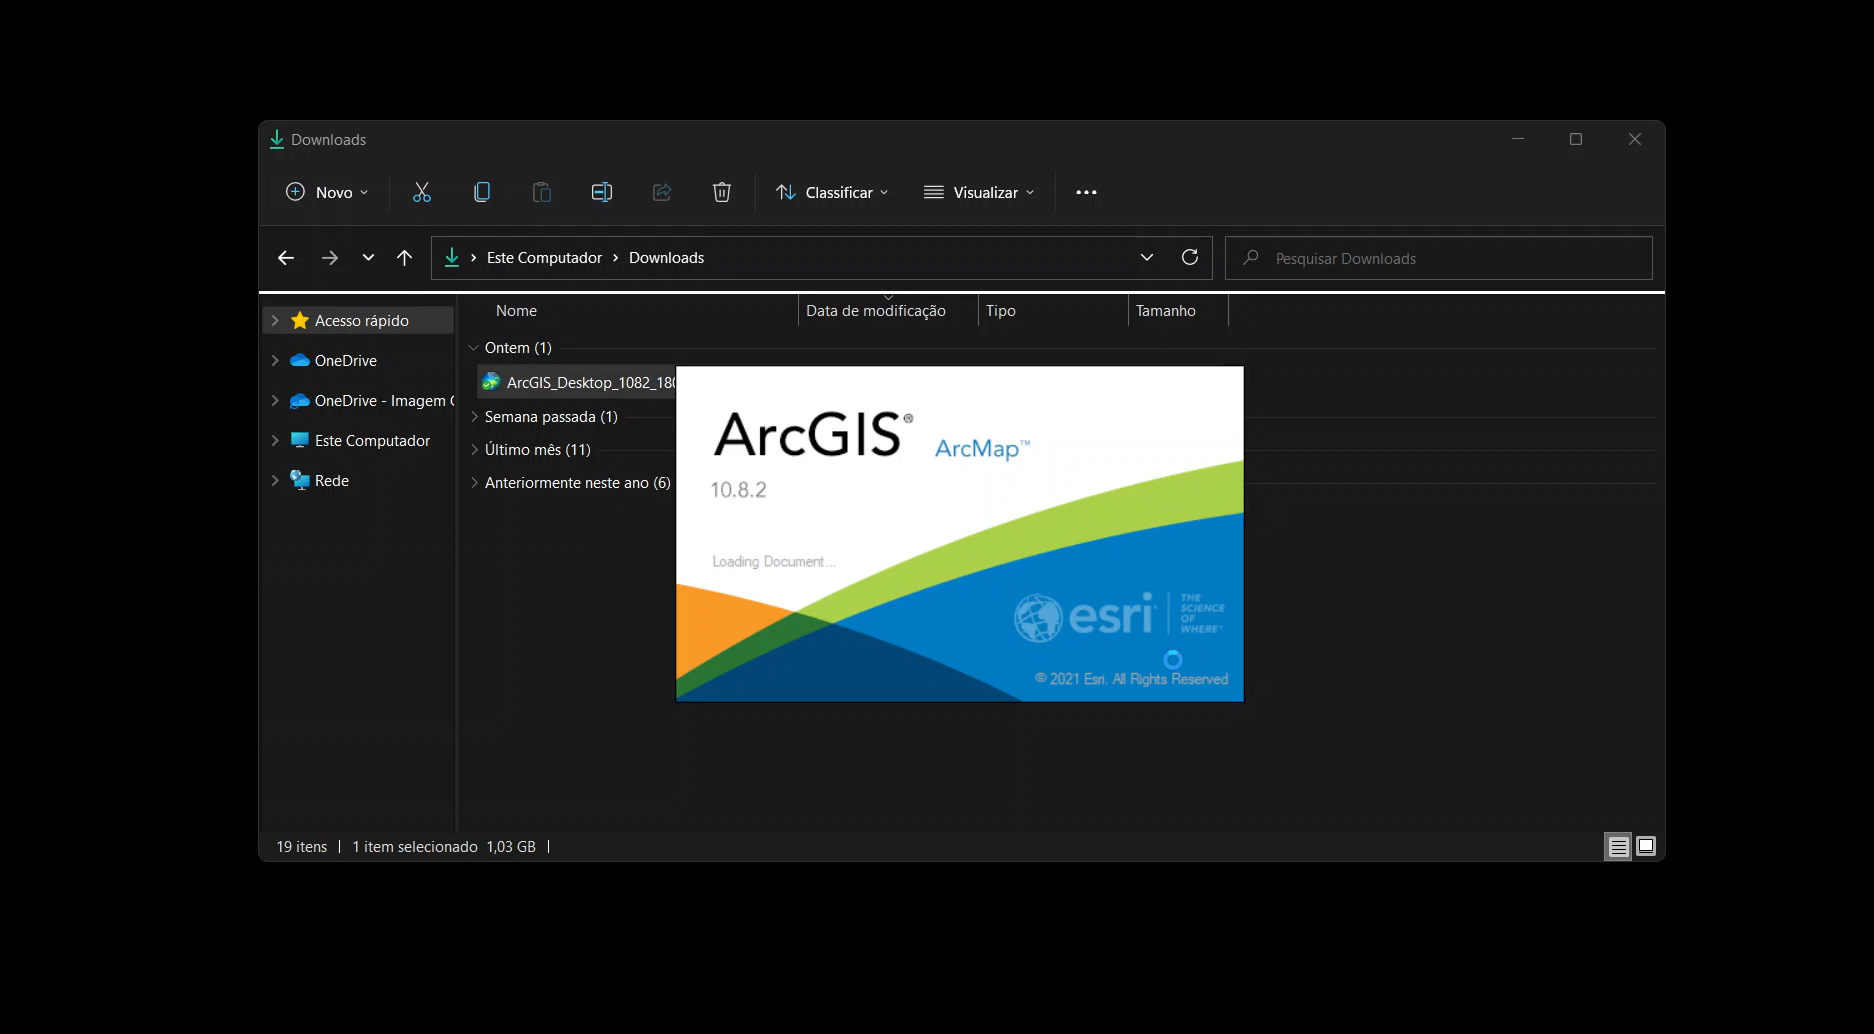Image resolution: width=1874 pixels, height=1034 pixels.
Task: Switch to details view in the status bar
Action: pos(1617,846)
